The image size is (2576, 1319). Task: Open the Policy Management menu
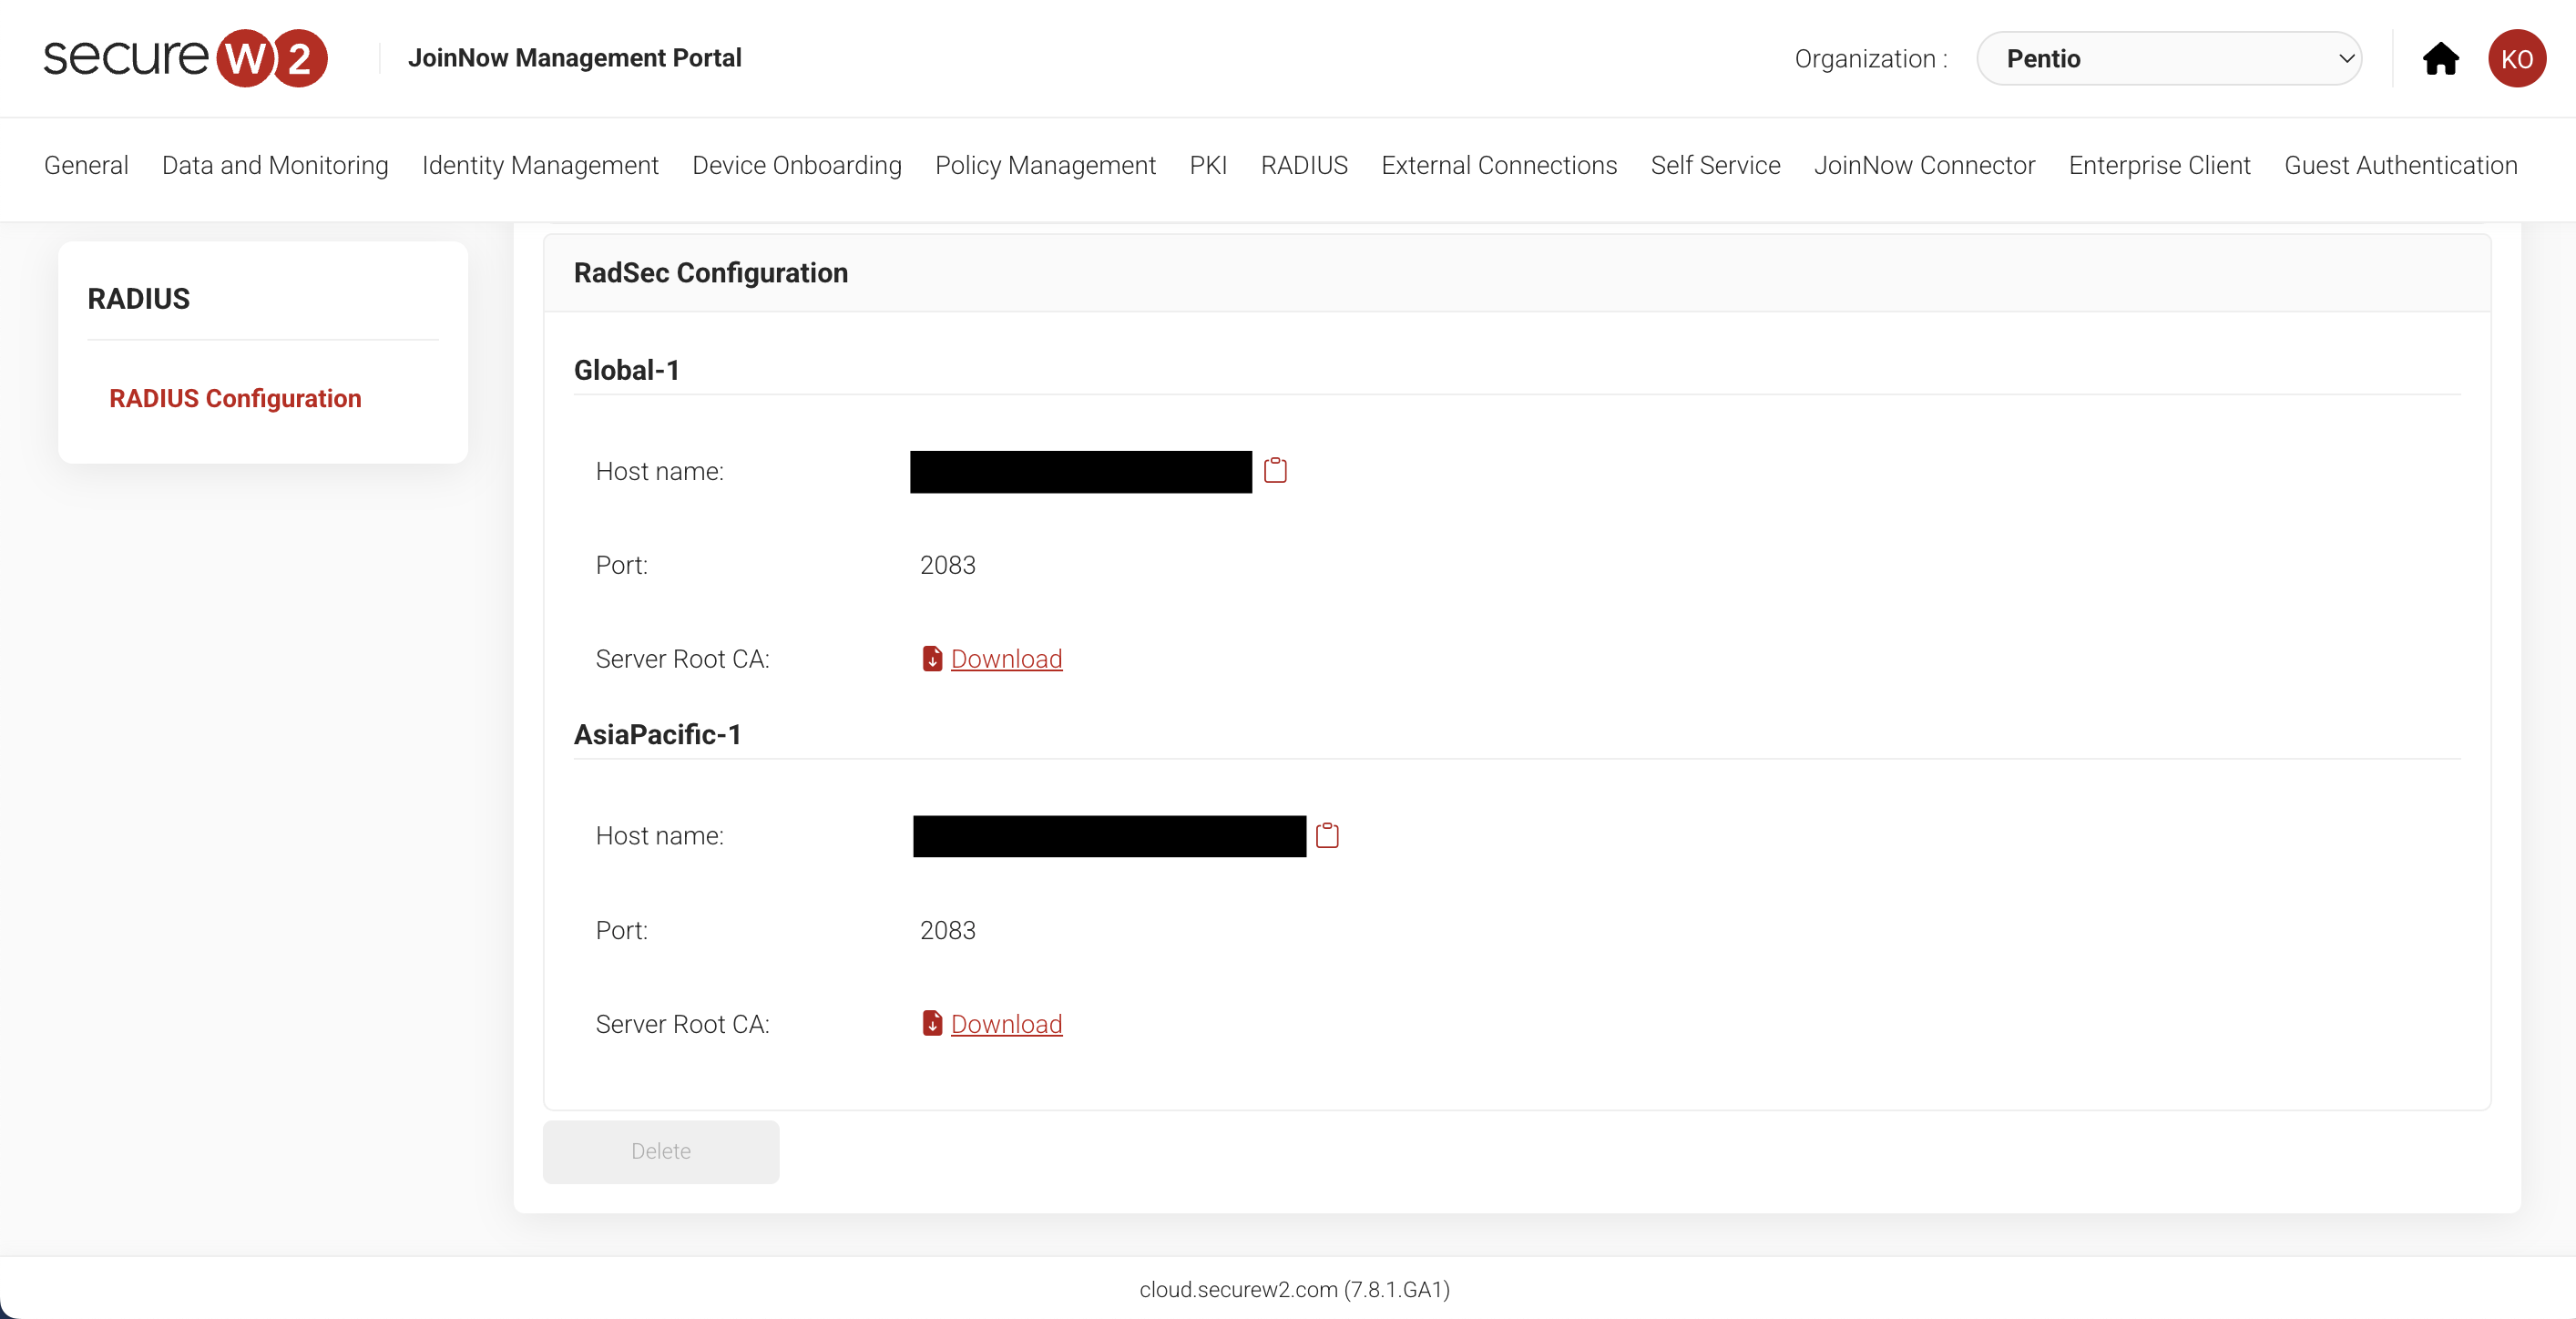click(1045, 165)
